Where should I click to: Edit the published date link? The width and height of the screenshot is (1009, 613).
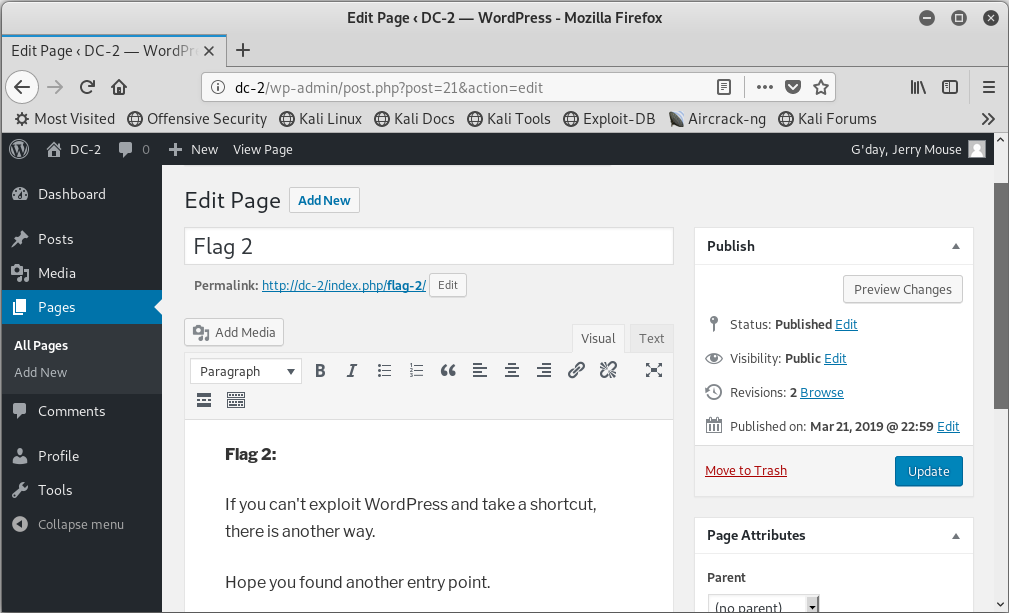[x=948, y=426]
